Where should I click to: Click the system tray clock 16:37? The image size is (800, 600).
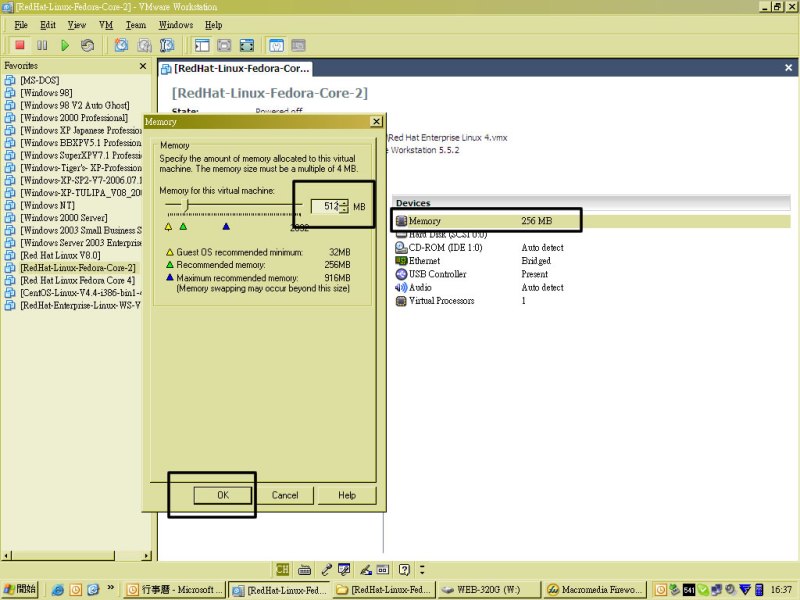pos(781,590)
